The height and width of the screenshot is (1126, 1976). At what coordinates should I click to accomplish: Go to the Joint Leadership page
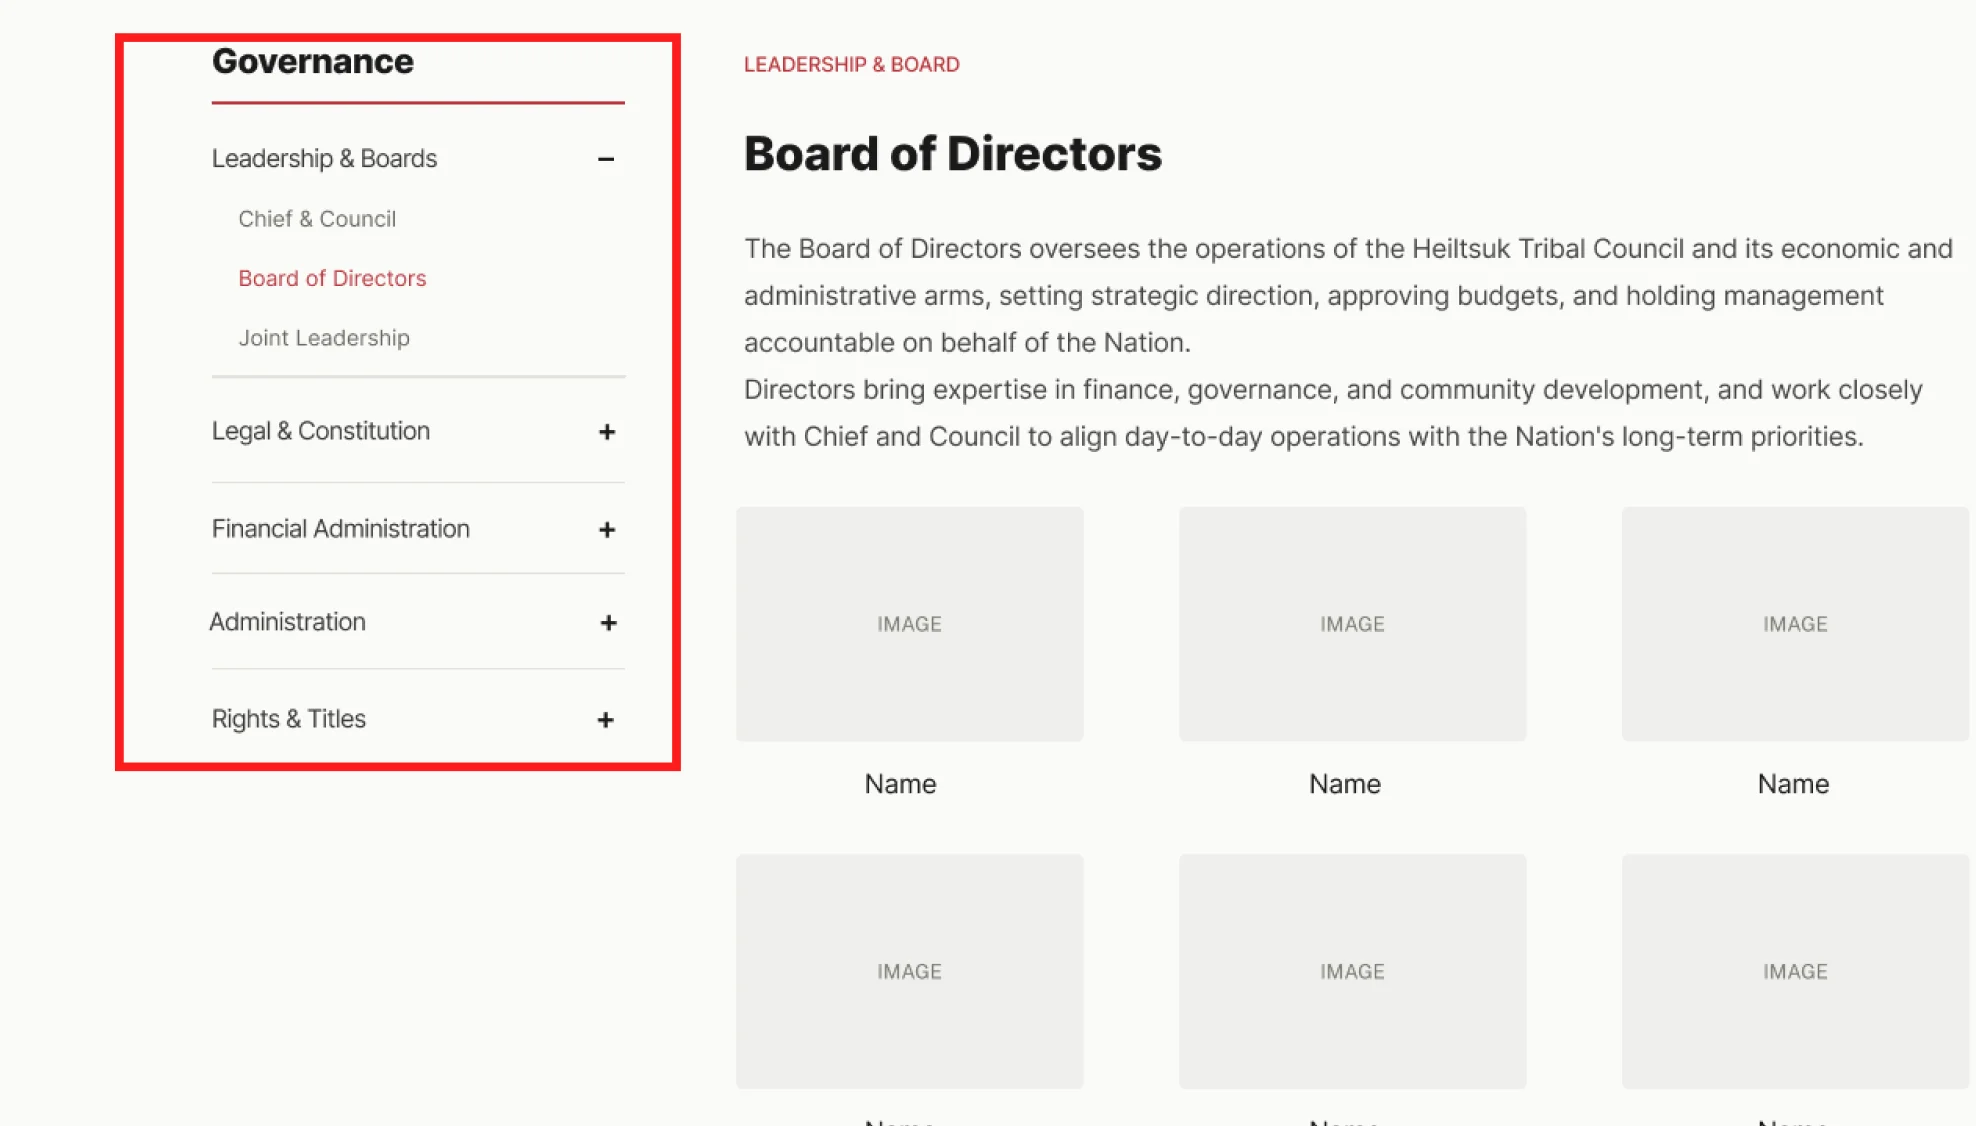(x=324, y=338)
